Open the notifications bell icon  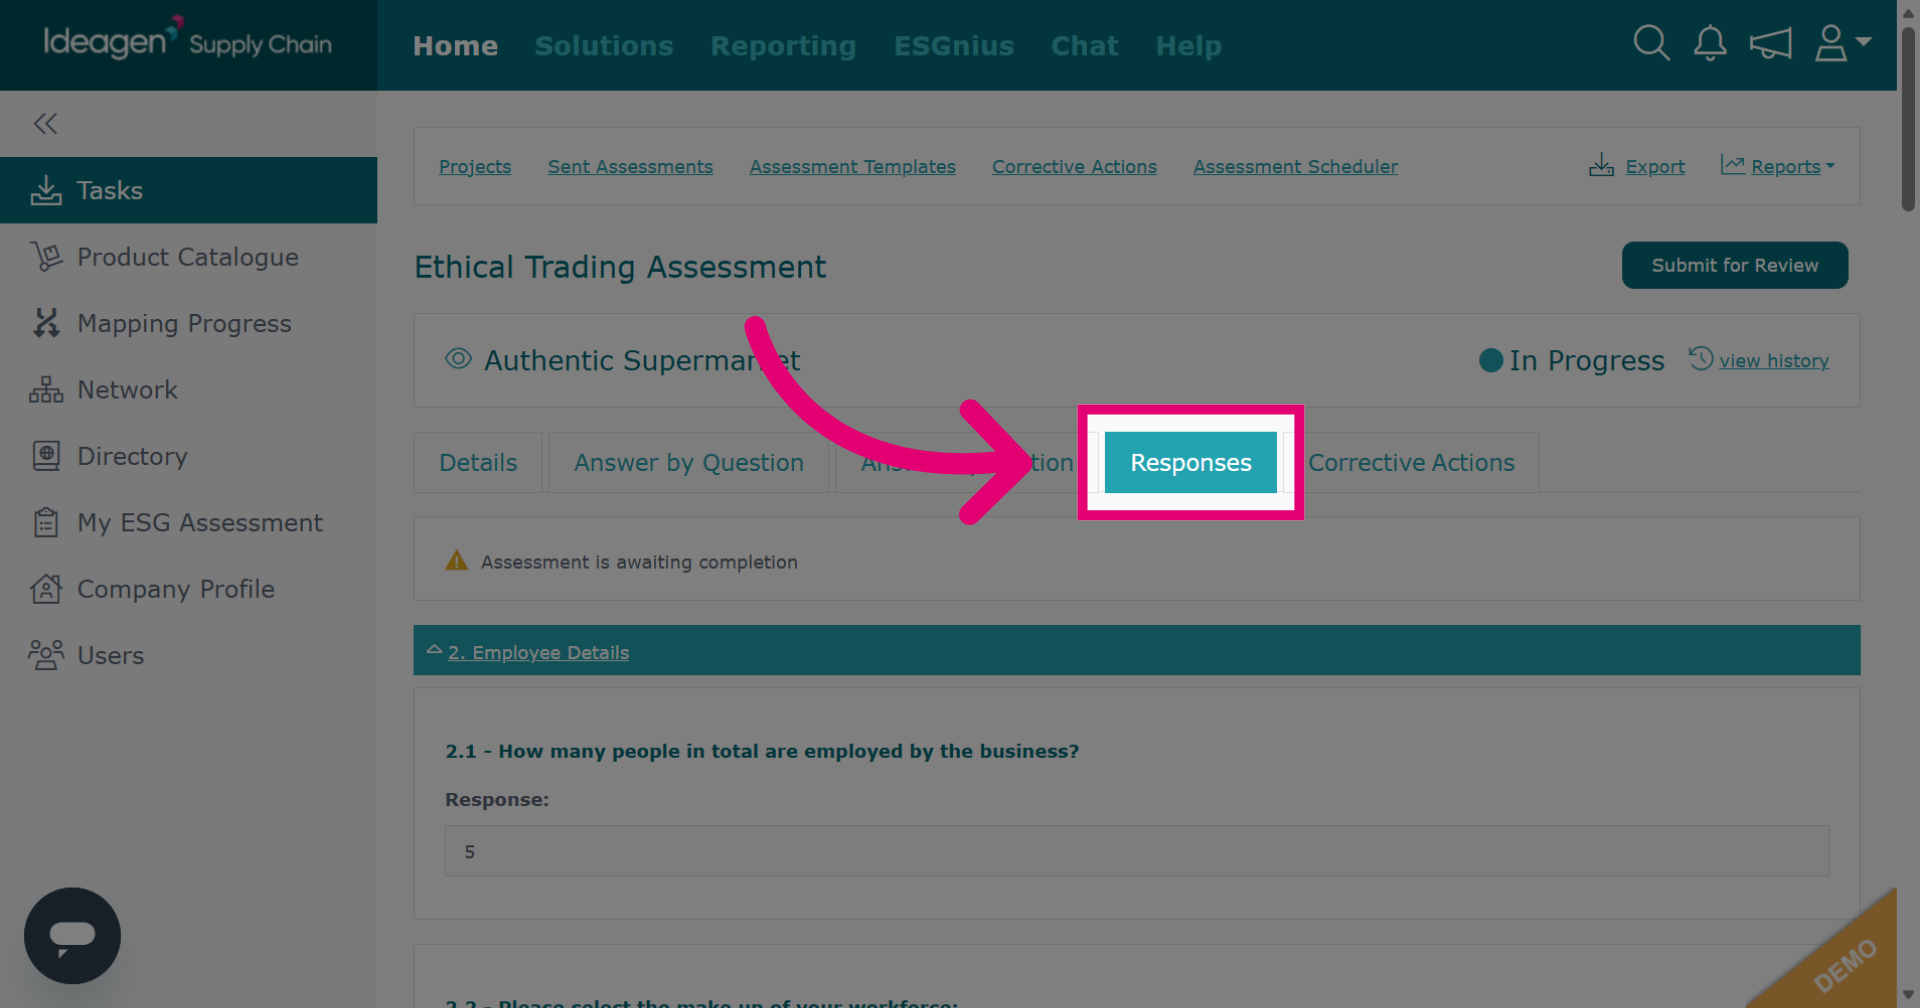click(1710, 43)
